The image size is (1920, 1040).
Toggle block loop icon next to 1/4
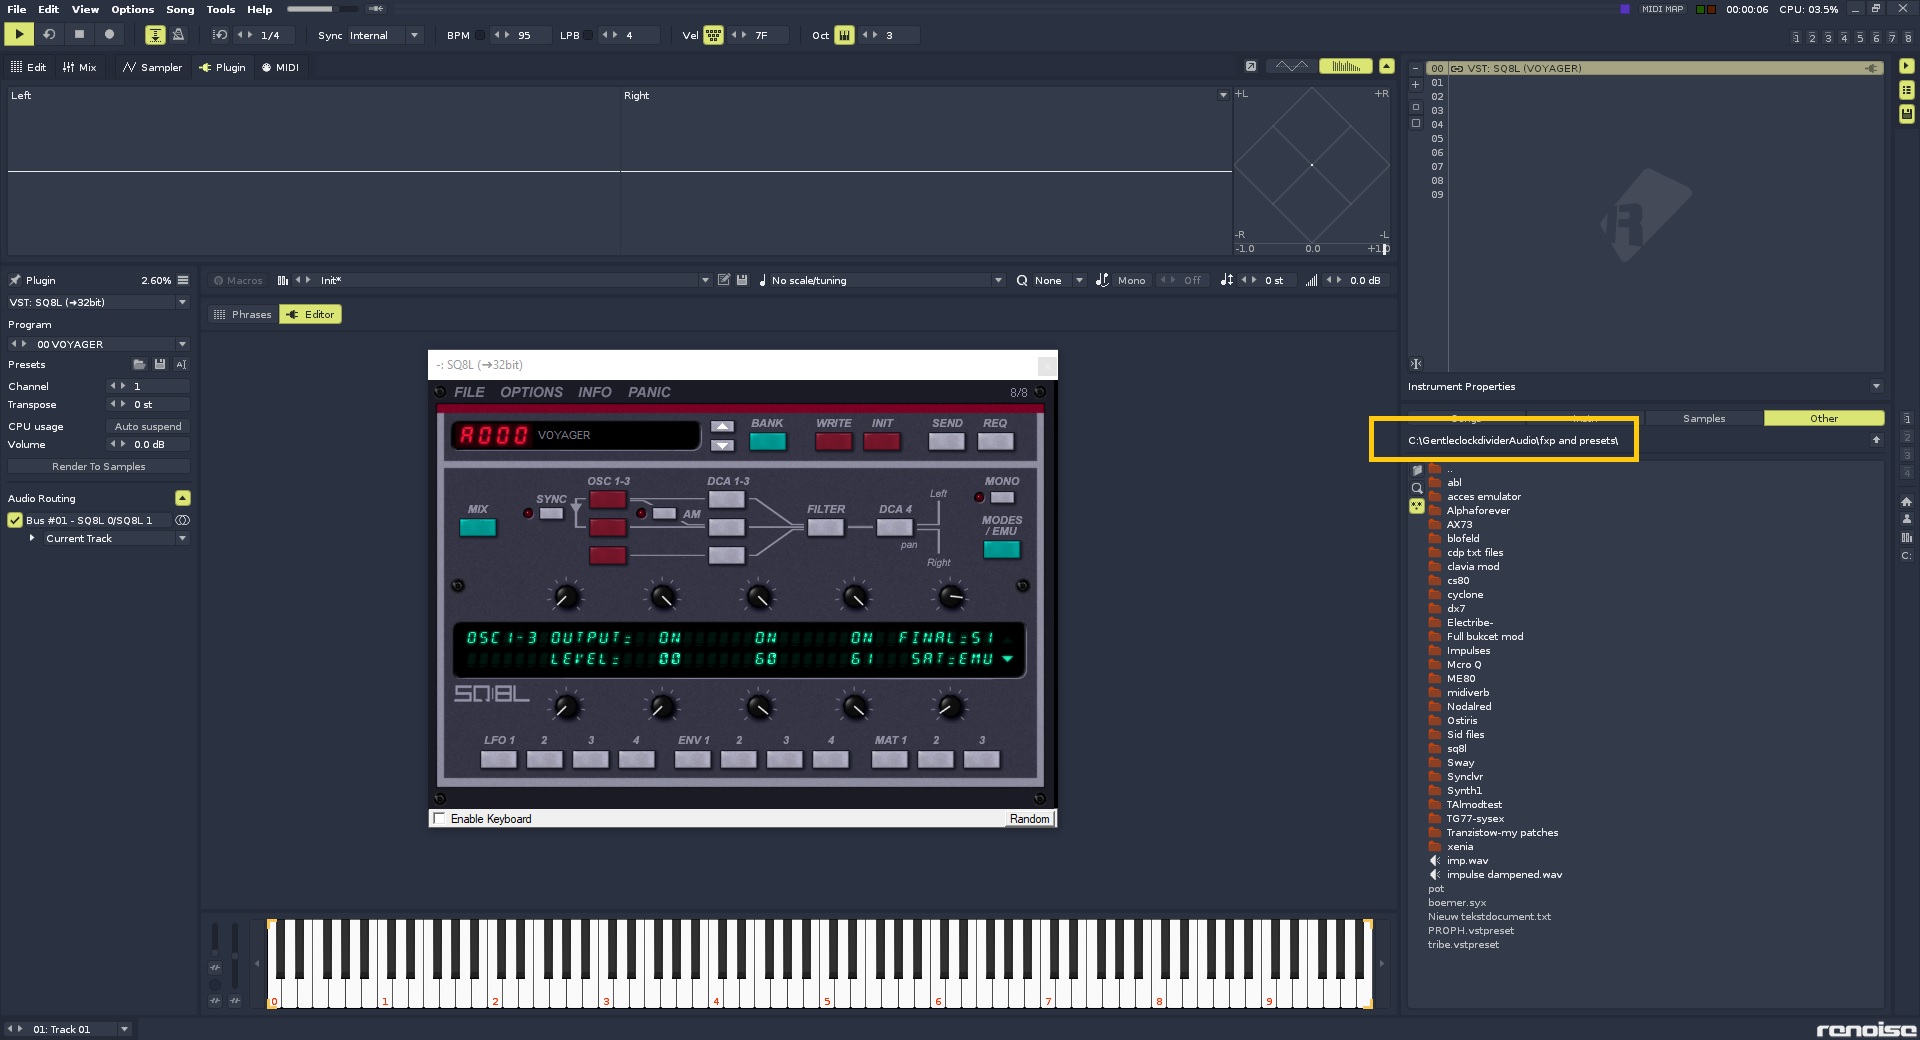[x=220, y=35]
